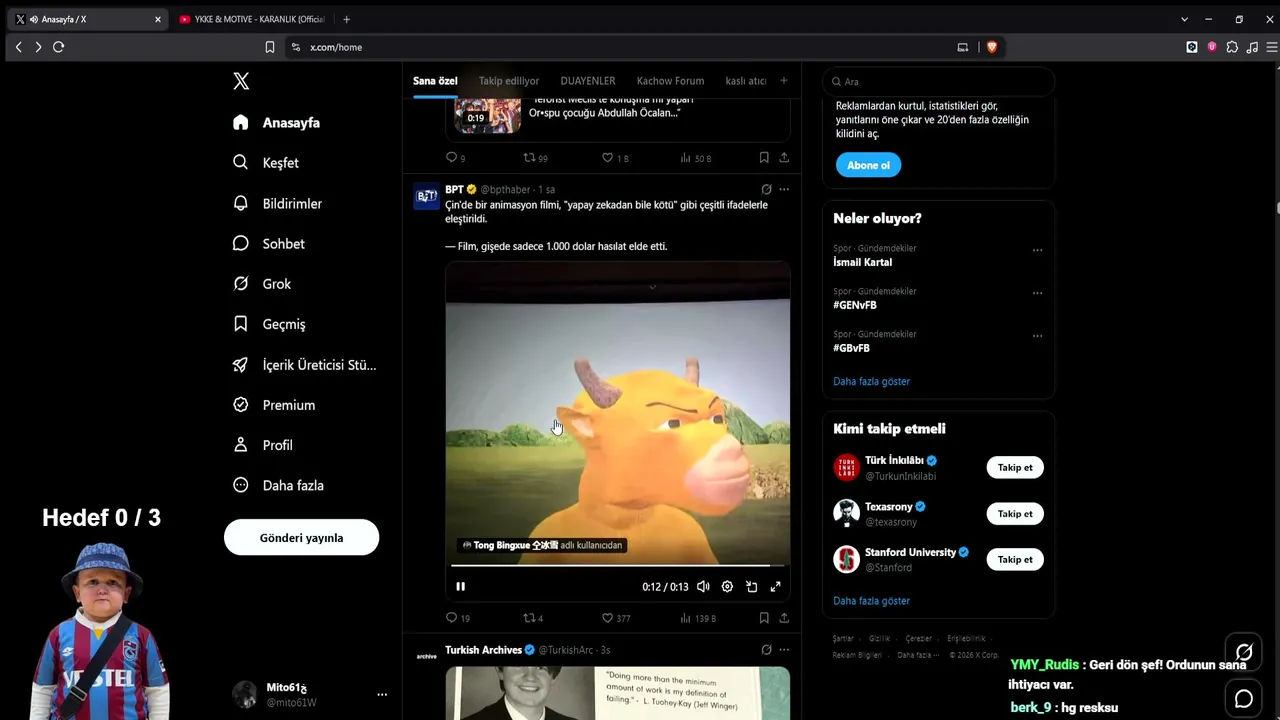The image size is (1280, 720).
Task: Share the BPT post
Action: (784, 618)
